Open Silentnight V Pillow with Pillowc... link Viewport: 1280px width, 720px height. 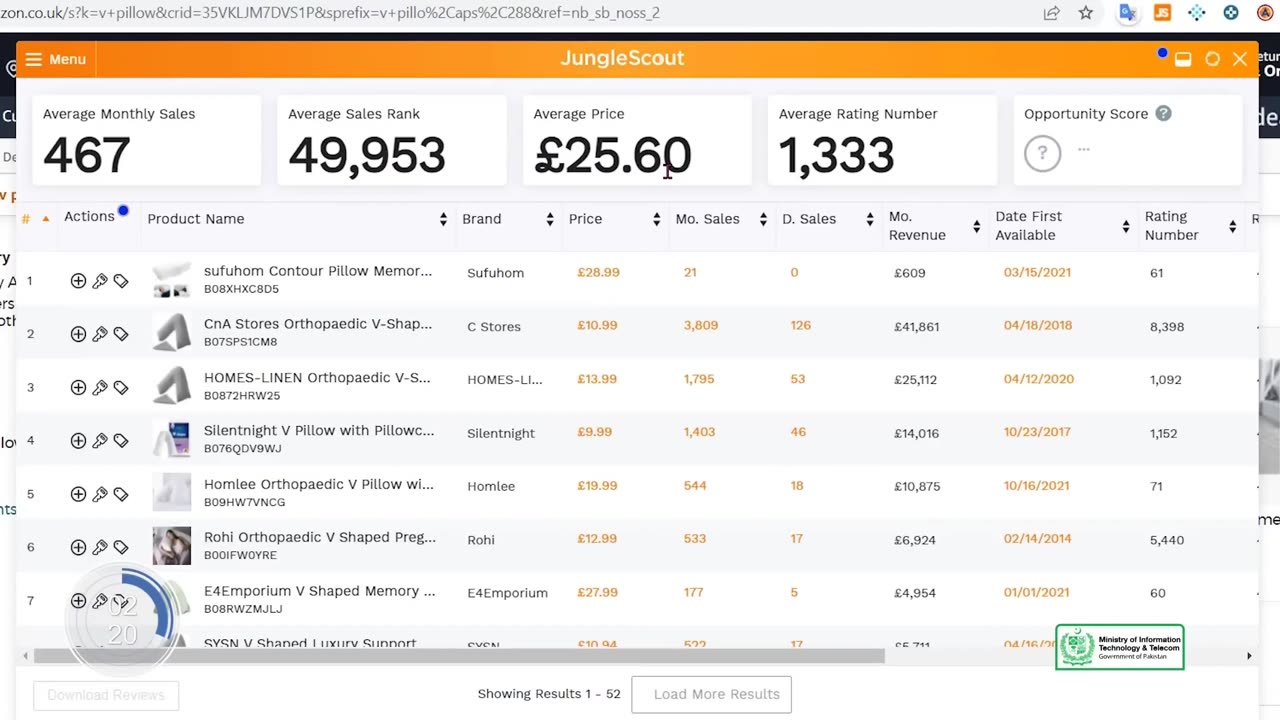coord(319,431)
